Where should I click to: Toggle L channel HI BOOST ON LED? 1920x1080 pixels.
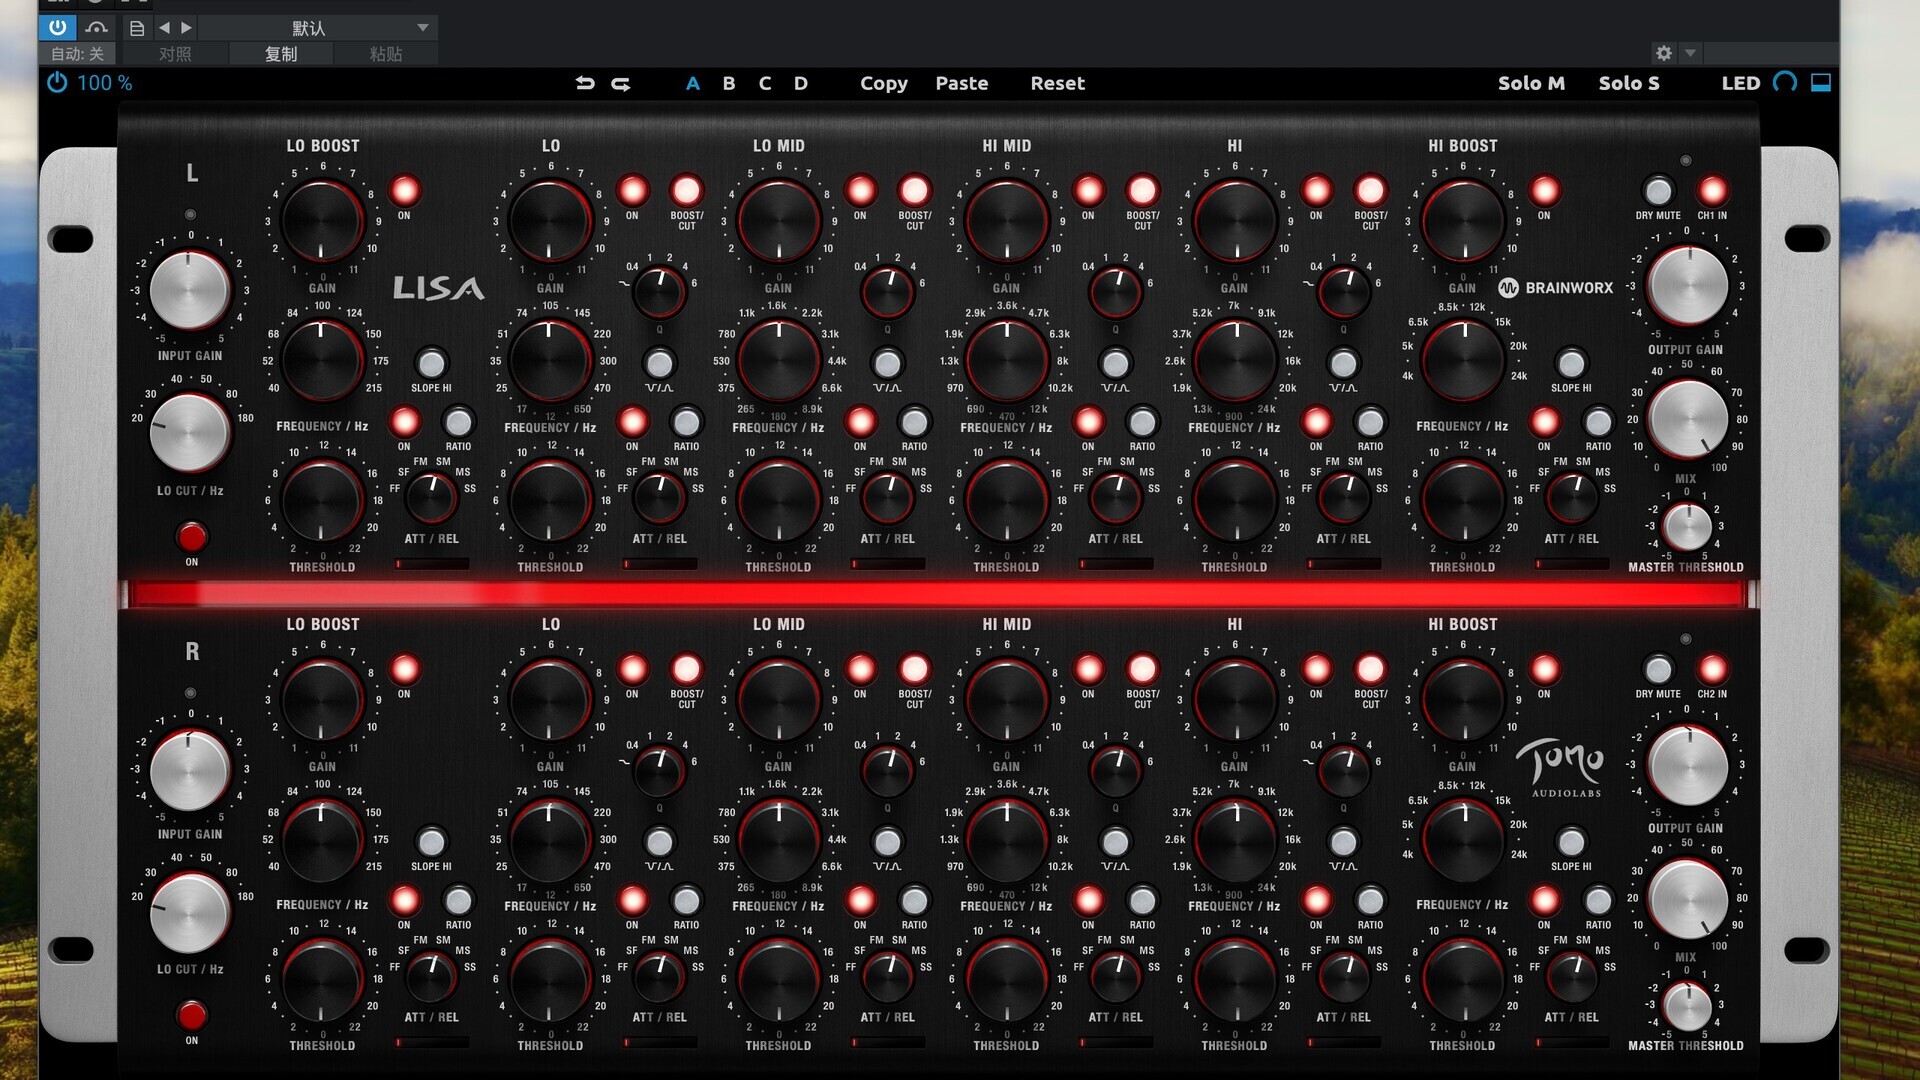pos(1544,190)
